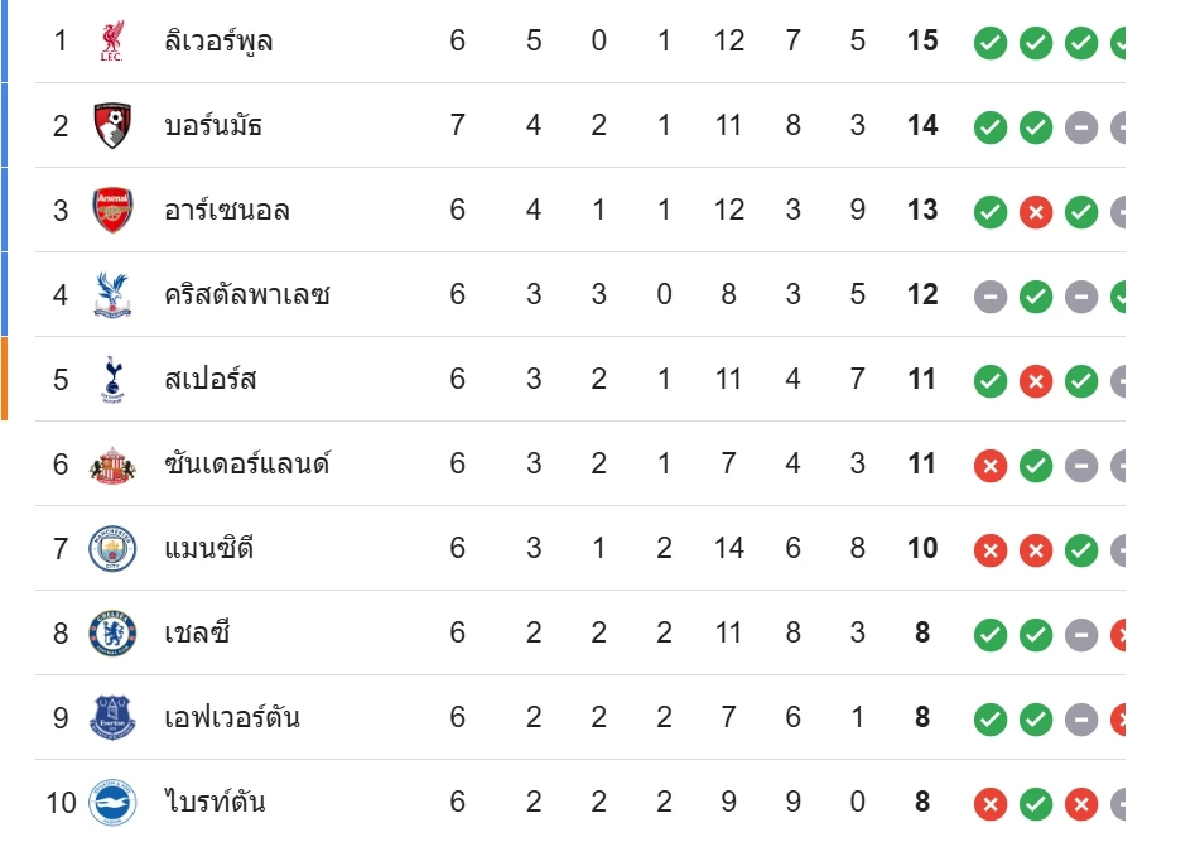Click the Tottenham Spurs club crest
This screenshot has height=842, width=1200.
(111, 379)
